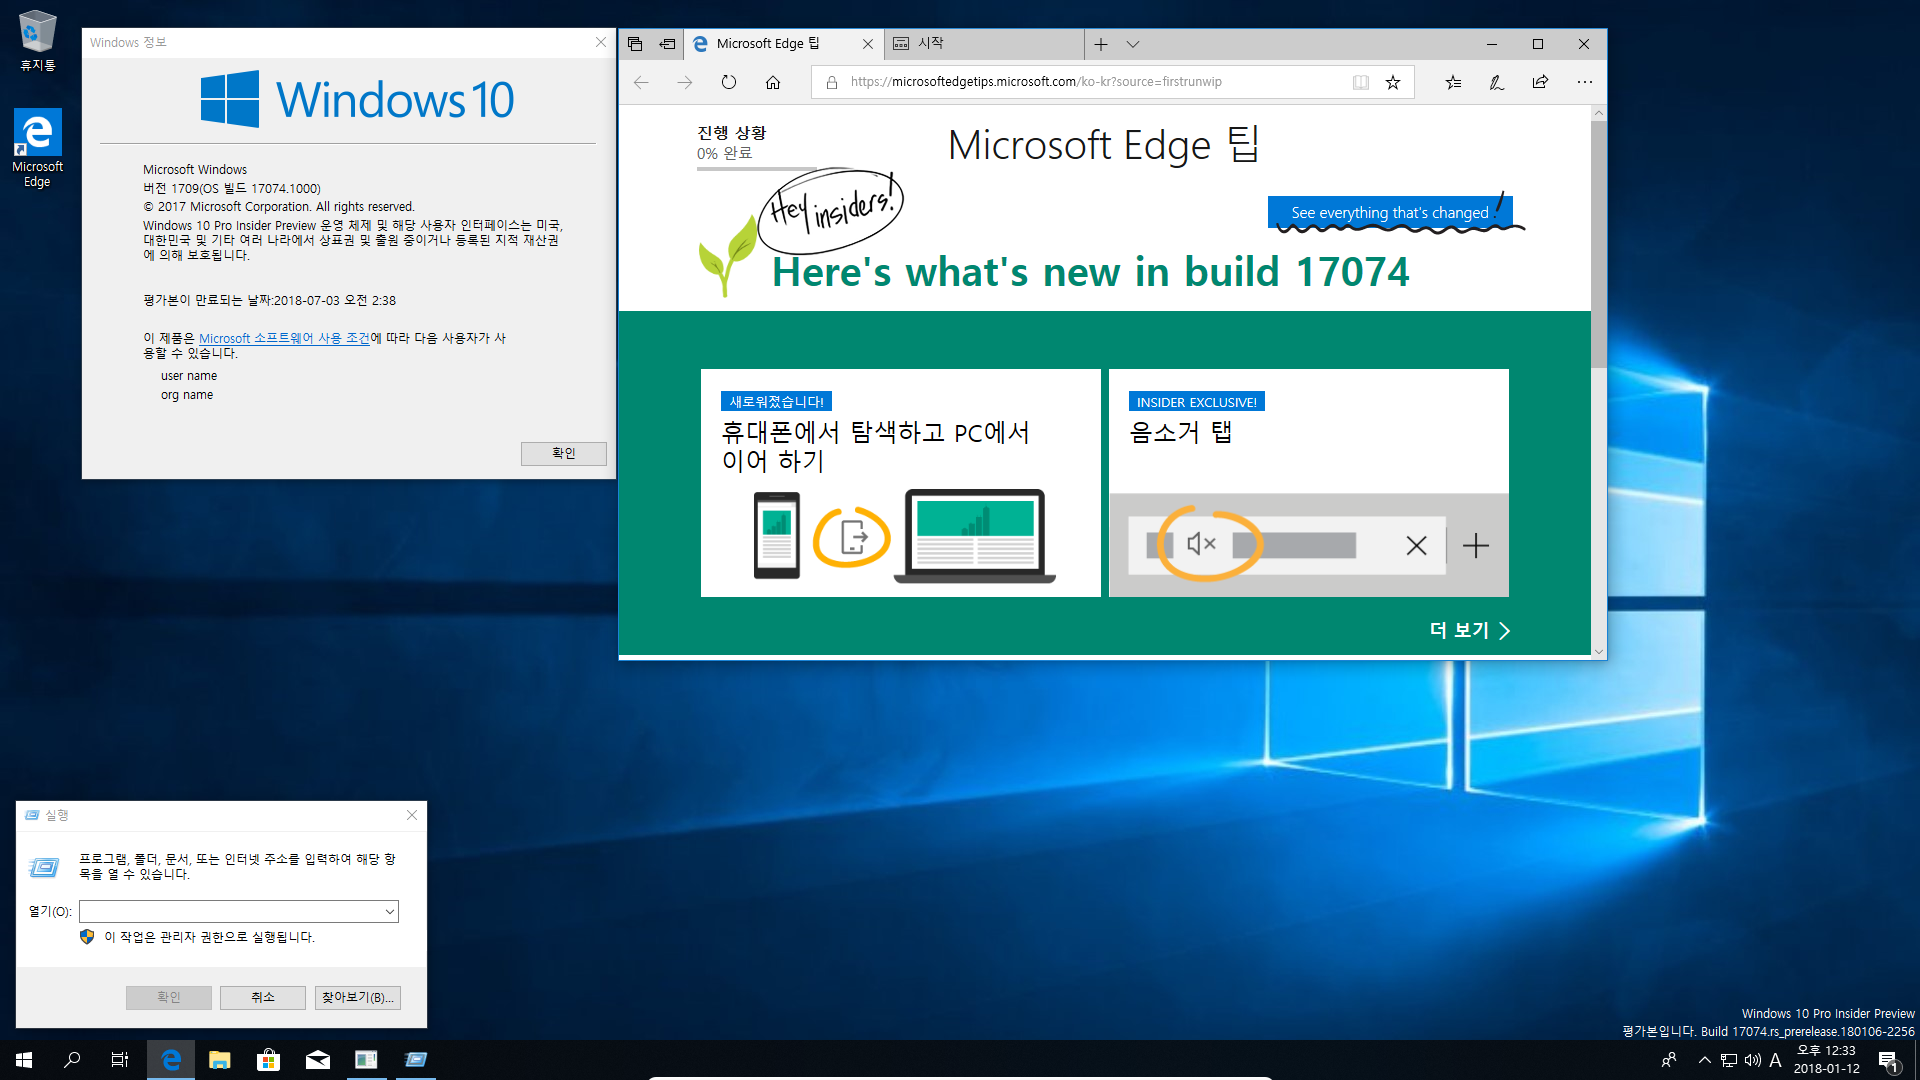Viewport: 1920px width, 1080px height.
Task: Click 찾아보기(B)... in the 실행 dialog
Action: [x=357, y=997]
